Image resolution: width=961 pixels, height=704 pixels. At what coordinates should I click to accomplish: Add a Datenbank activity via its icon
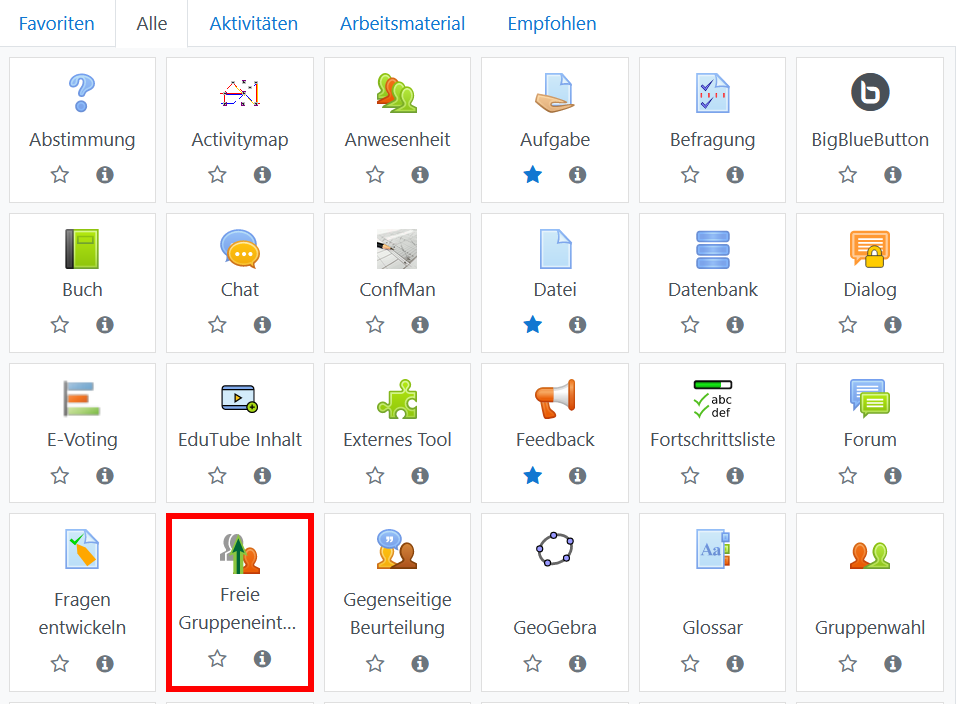pos(712,249)
